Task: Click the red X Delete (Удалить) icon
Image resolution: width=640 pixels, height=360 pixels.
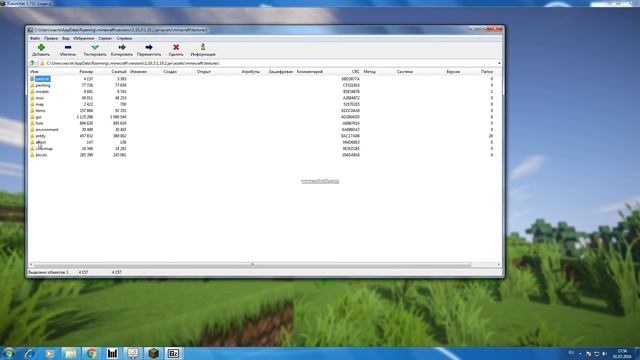Action: 176,48
